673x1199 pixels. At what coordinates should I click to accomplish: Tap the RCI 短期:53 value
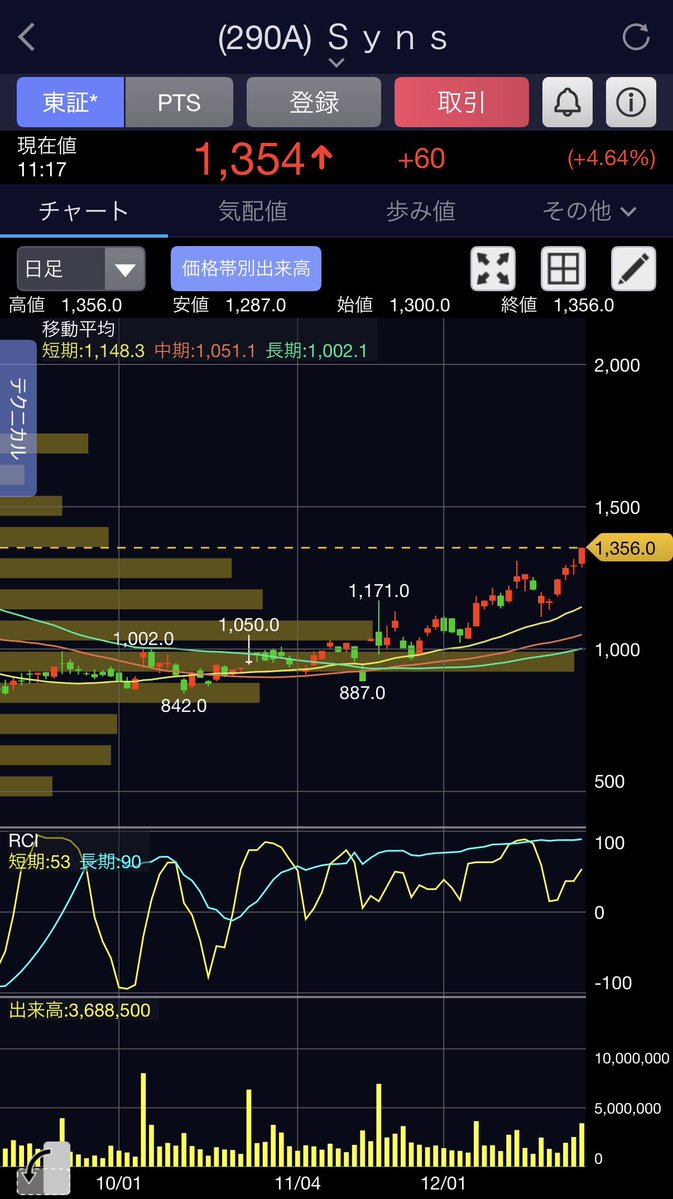click(39, 862)
